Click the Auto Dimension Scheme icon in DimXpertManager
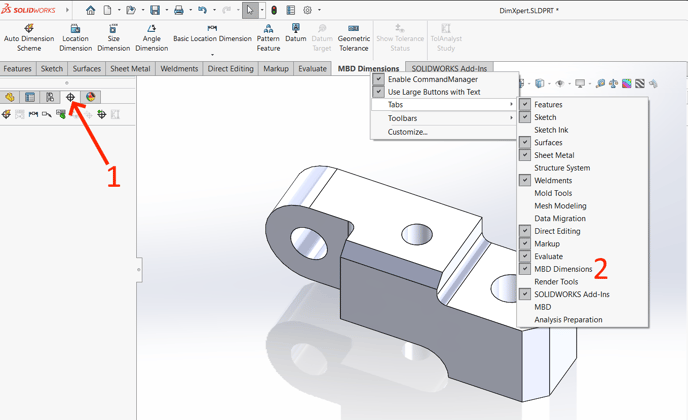The image size is (688, 420). (6, 115)
